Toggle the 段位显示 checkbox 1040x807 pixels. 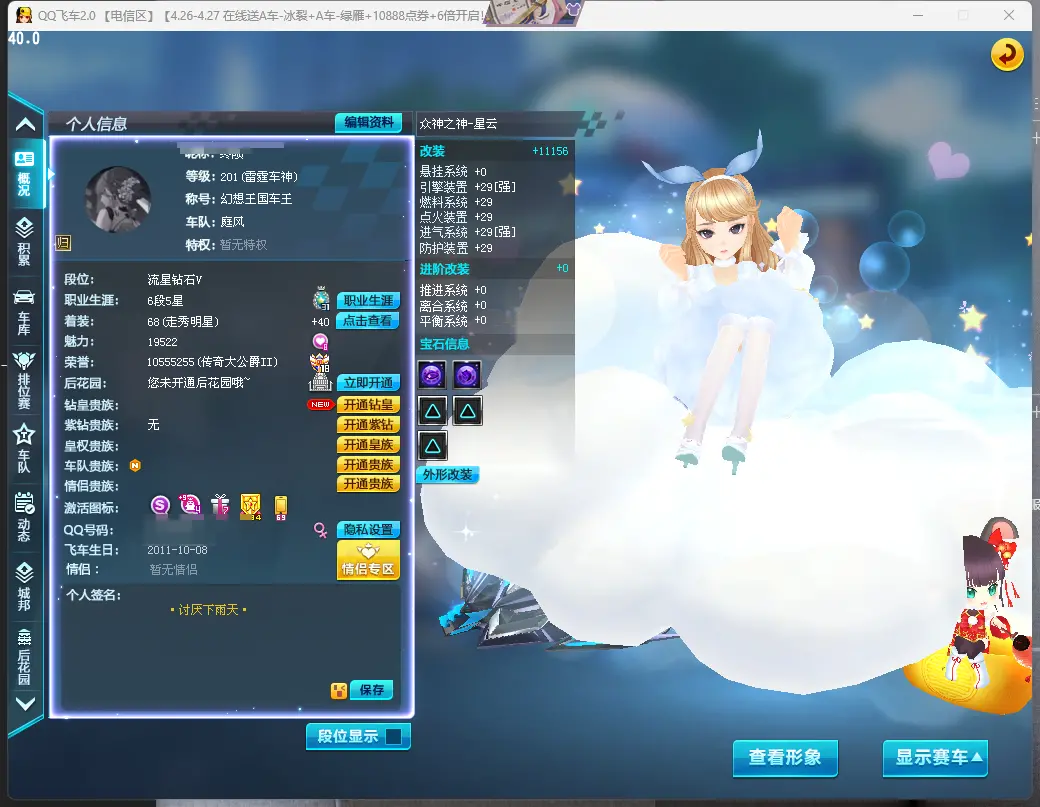pos(393,737)
